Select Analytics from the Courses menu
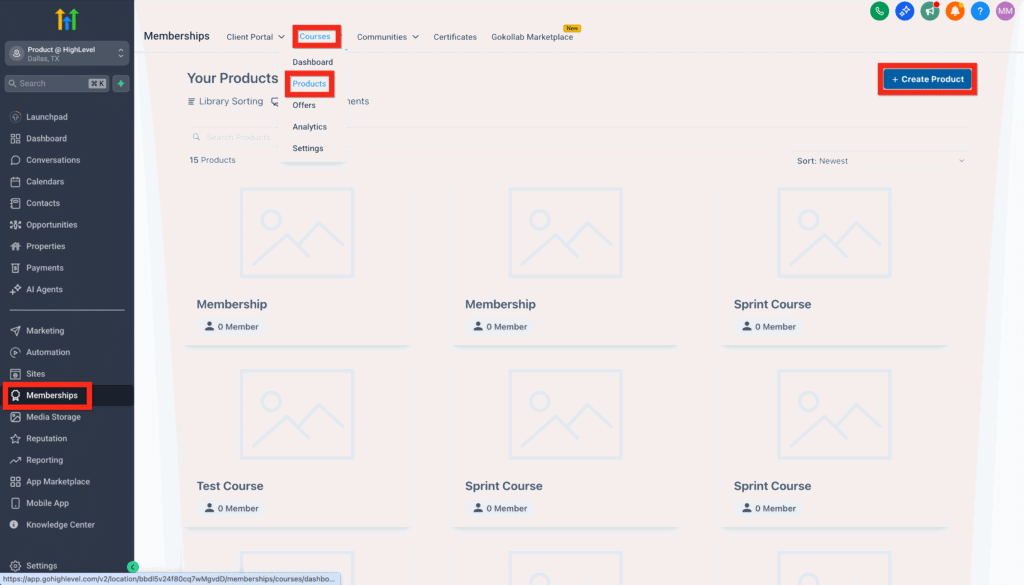Screen dimensions: 1024x585 309,127
